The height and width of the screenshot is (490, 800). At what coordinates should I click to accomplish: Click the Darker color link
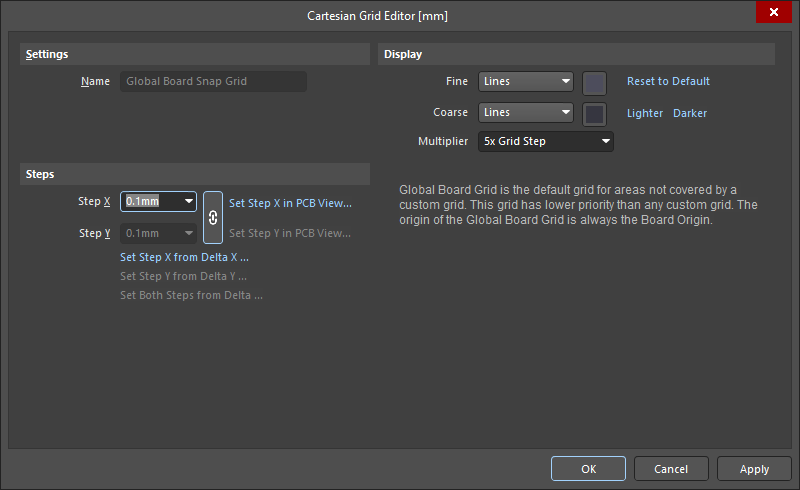pos(690,114)
